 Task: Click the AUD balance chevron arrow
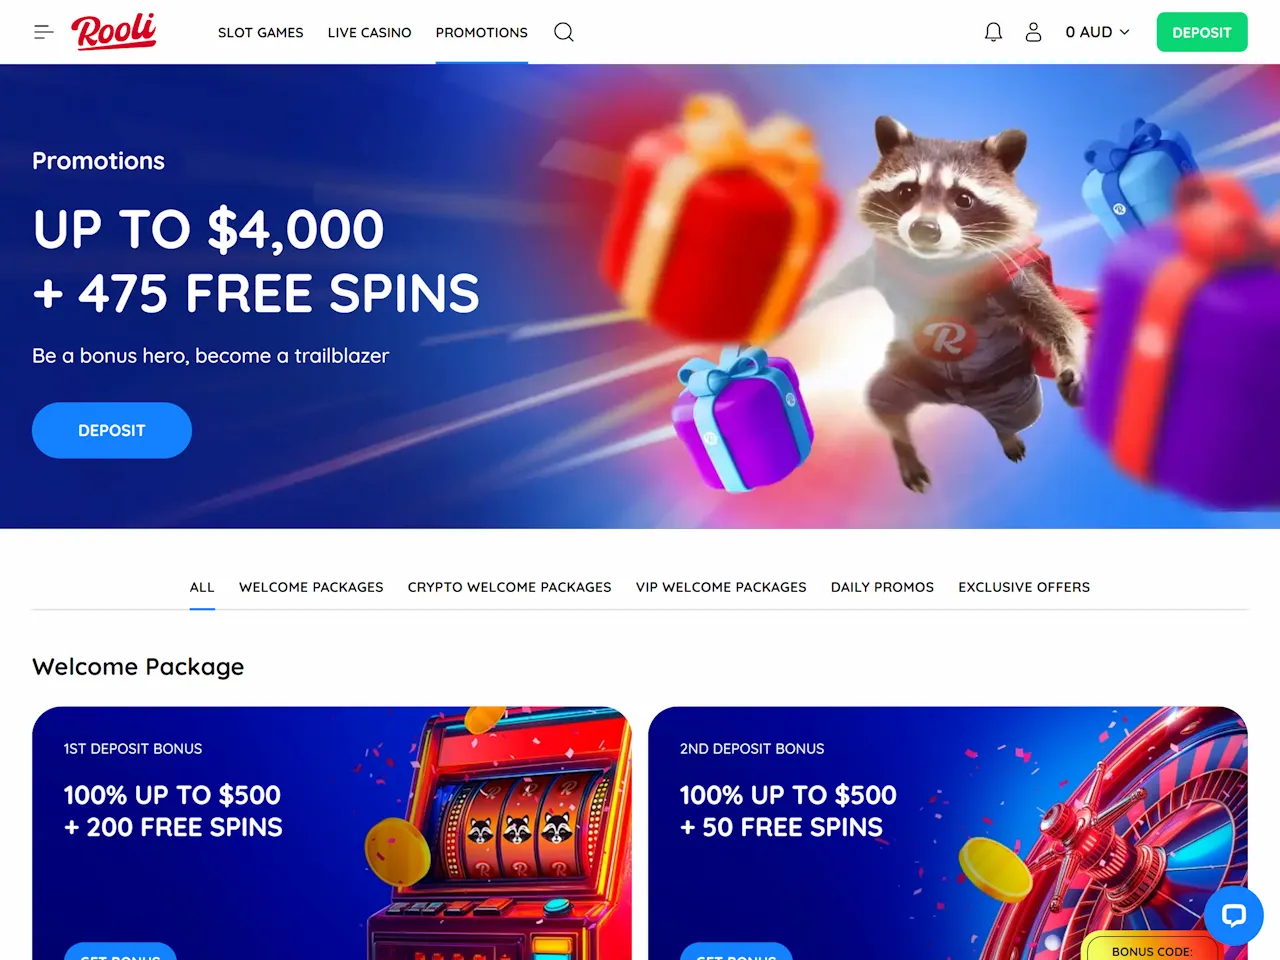[x=1124, y=32]
